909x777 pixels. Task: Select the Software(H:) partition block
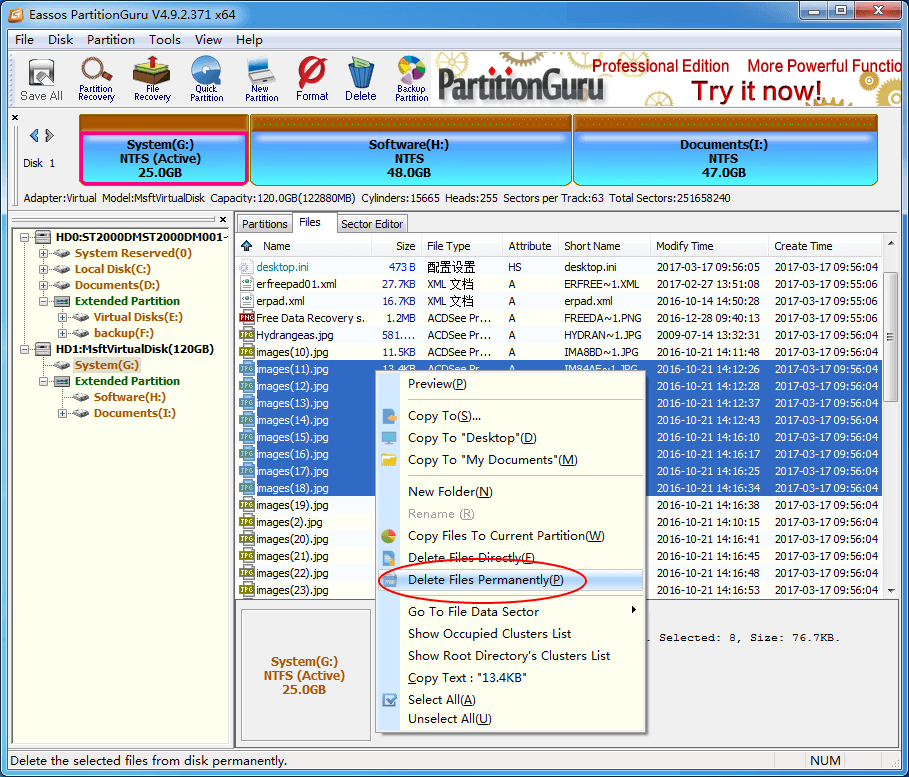click(x=410, y=150)
